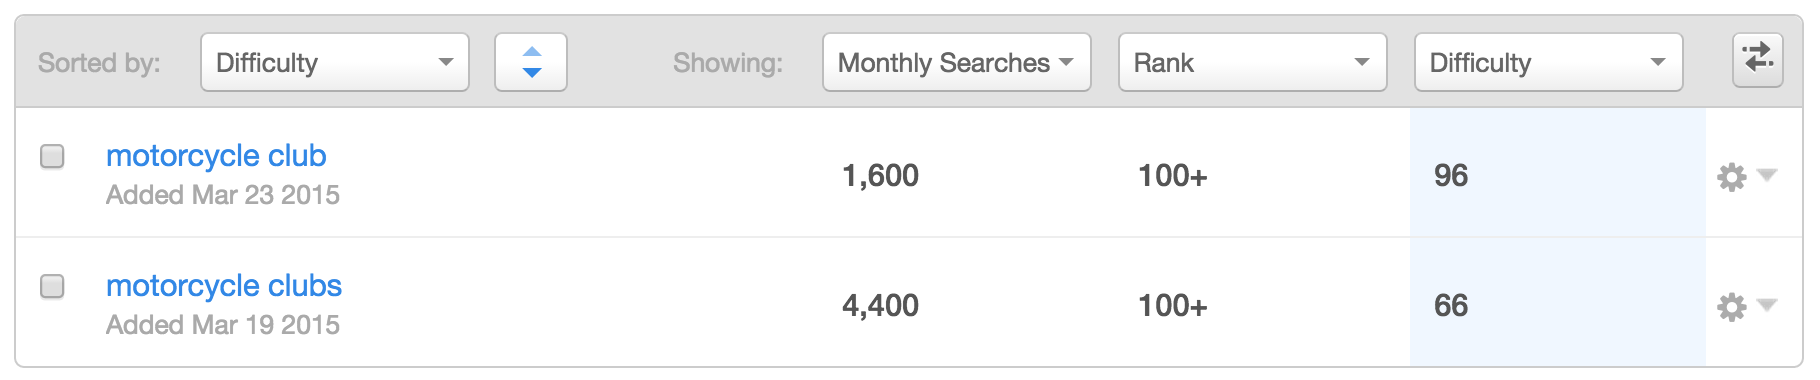Image resolution: width=1820 pixels, height=380 pixels.
Task: Open the Showing Difficulty column dropdown
Action: [1549, 62]
